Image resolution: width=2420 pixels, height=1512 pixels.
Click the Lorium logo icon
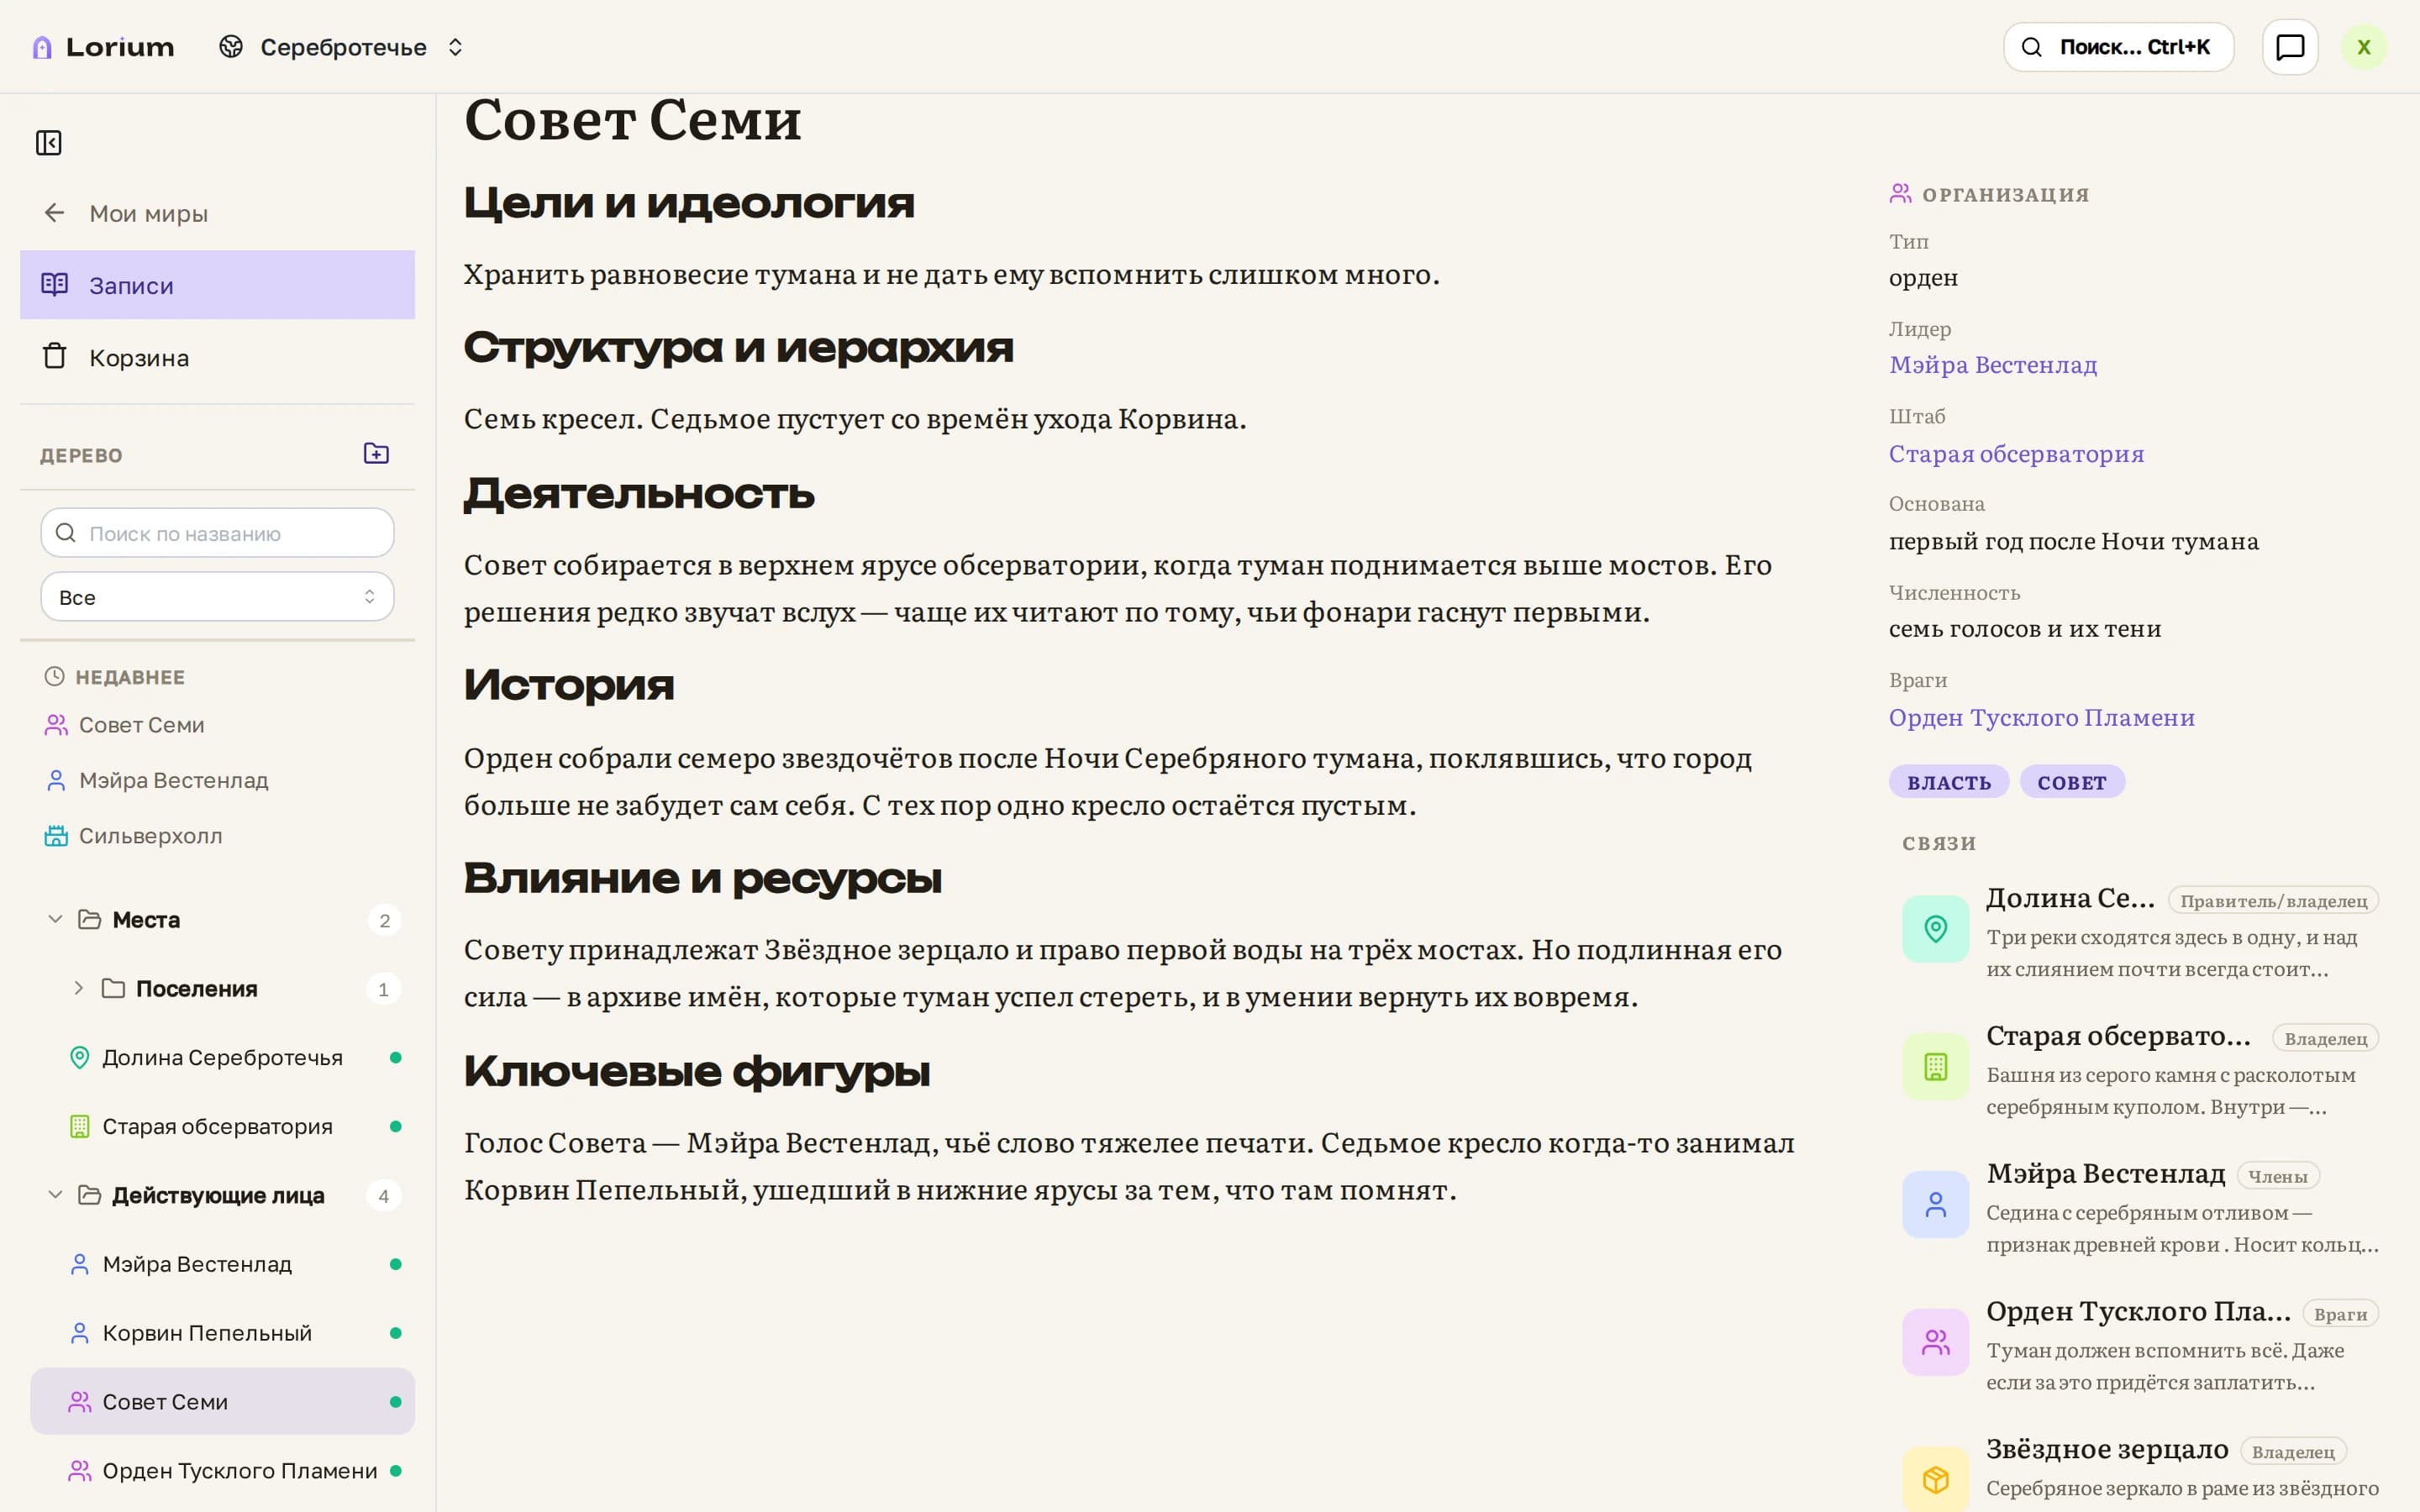click(42, 47)
